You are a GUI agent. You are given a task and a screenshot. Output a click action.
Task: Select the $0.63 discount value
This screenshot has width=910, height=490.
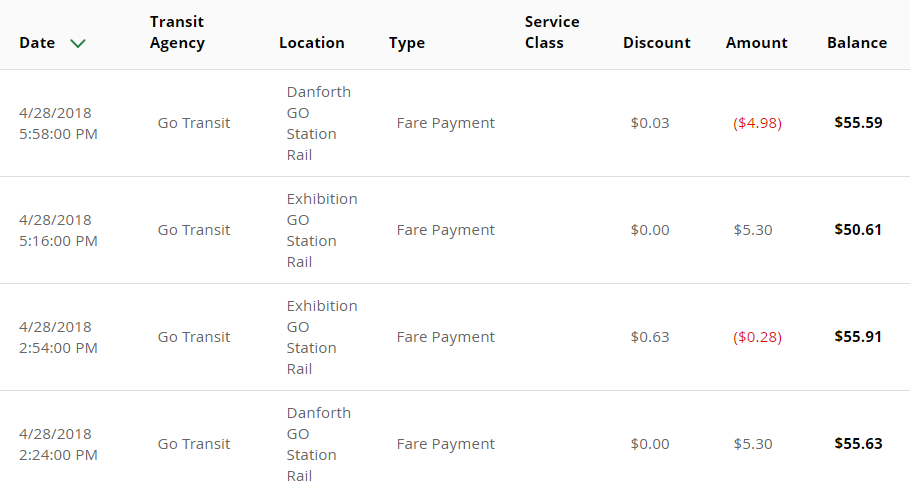tap(650, 337)
